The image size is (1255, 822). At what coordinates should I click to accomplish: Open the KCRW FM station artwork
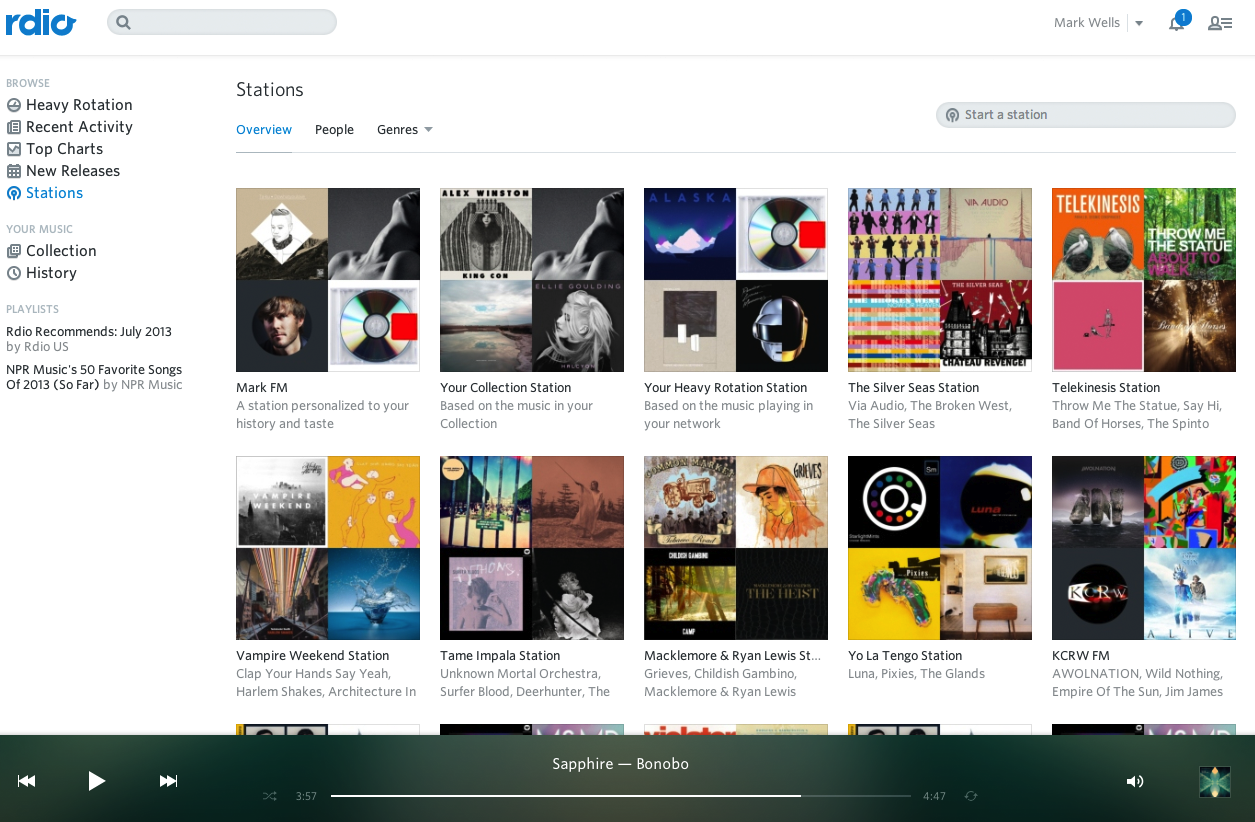1144,548
